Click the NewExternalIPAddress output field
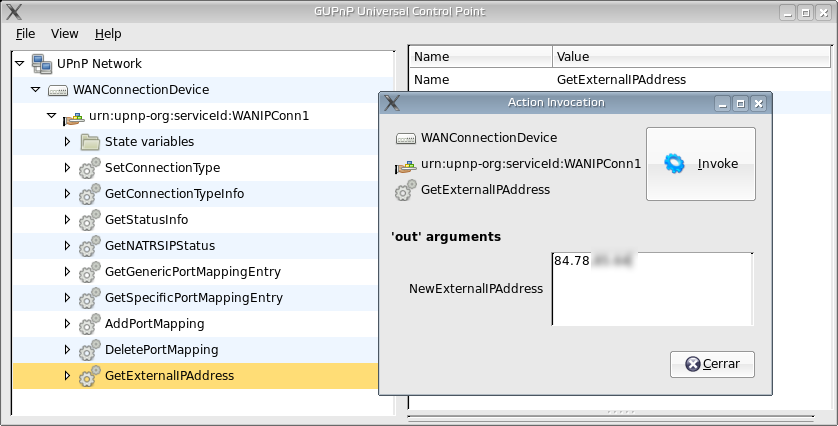Viewport: 838px width, 426px height. coord(653,289)
